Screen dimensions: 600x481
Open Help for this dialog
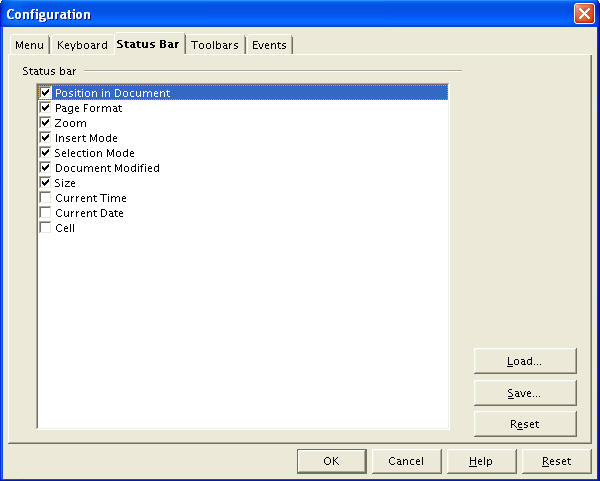click(481, 461)
